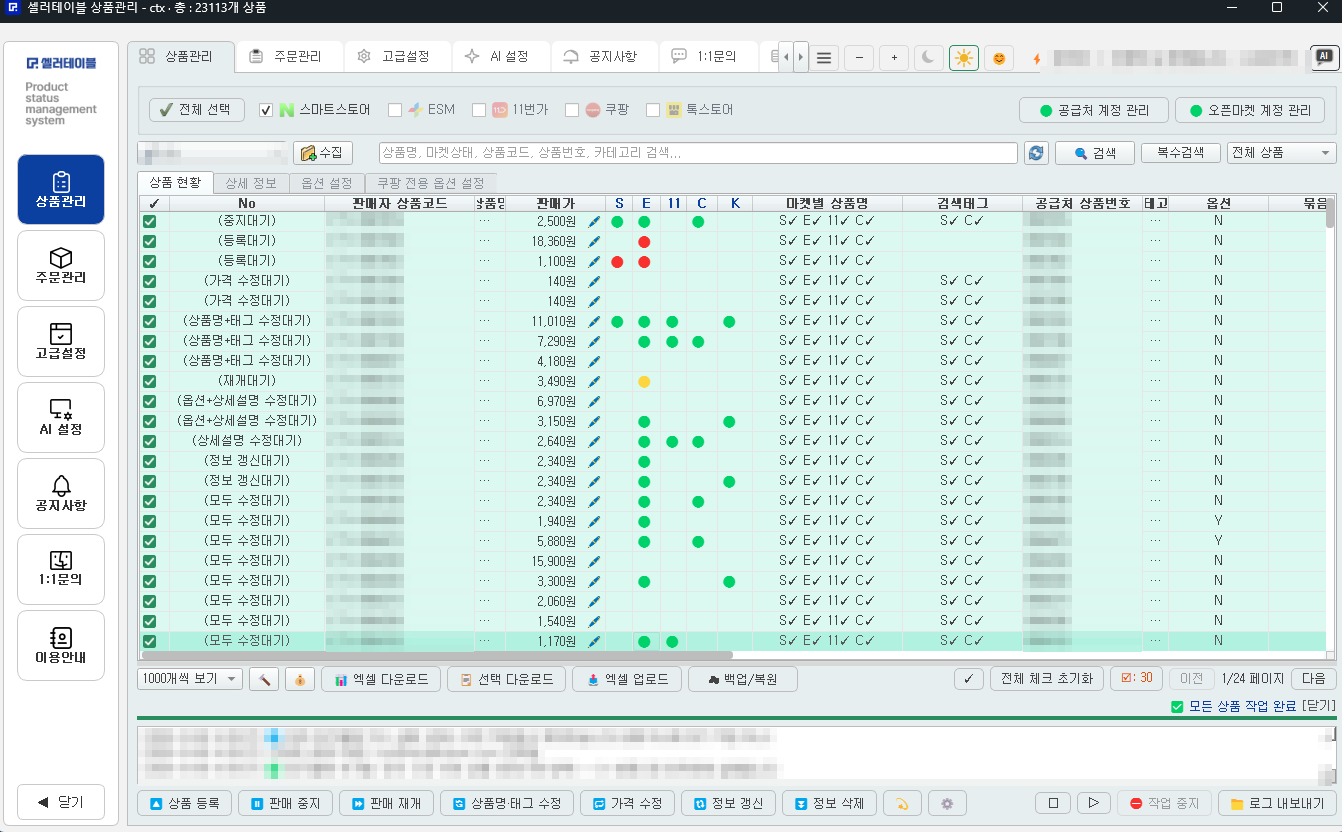Viewport: 1342px width, 832px height.
Task: Click the tab scroll right arrow
Action: click(800, 58)
